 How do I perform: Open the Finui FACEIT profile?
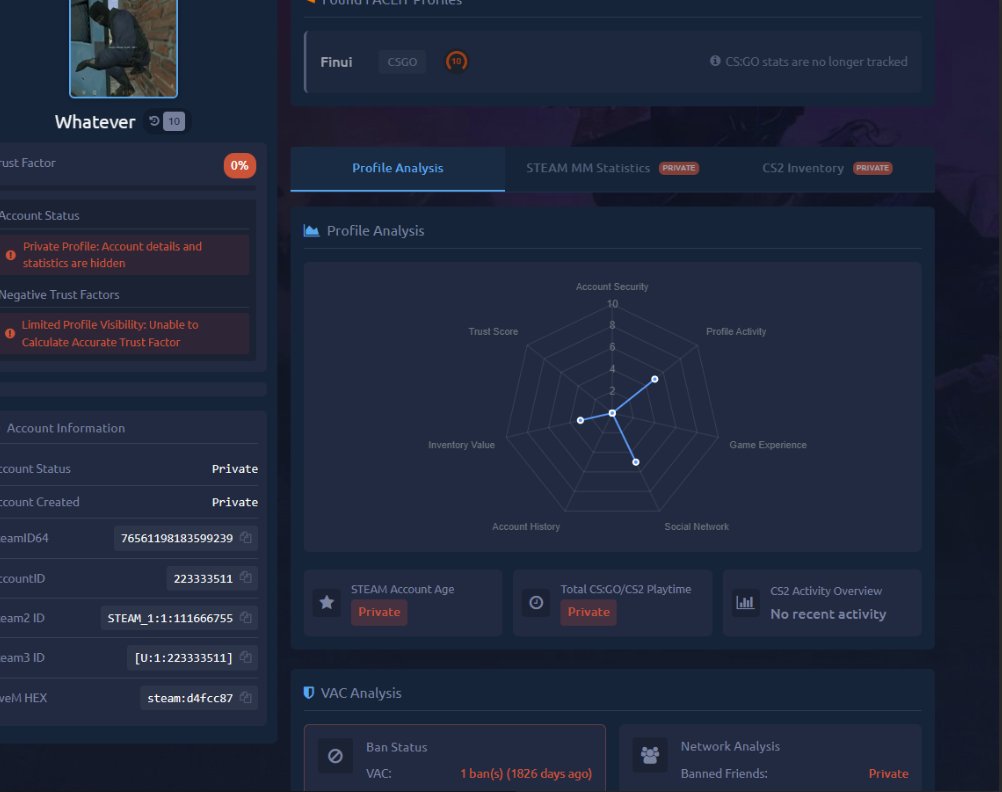tap(336, 62)
